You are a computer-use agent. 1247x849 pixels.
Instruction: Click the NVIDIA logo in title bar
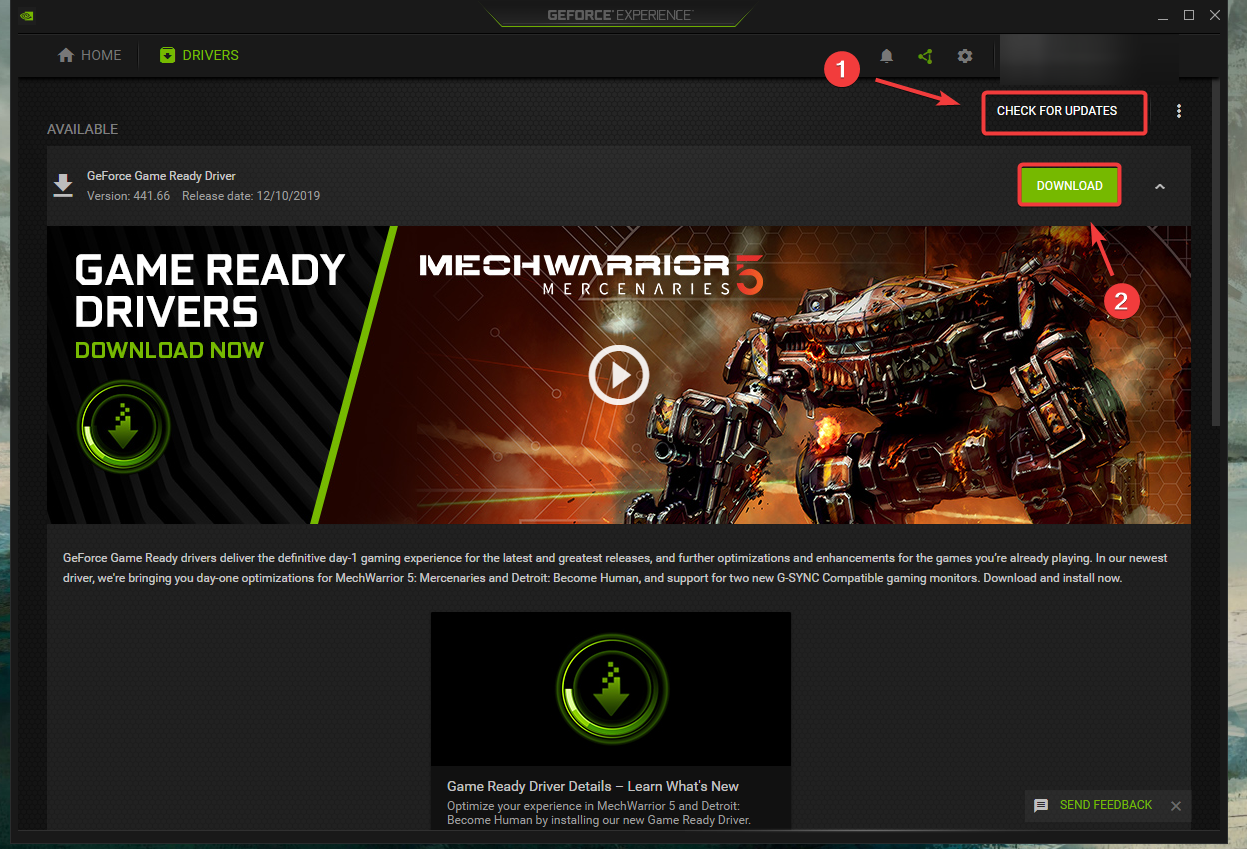pos(27,15)
